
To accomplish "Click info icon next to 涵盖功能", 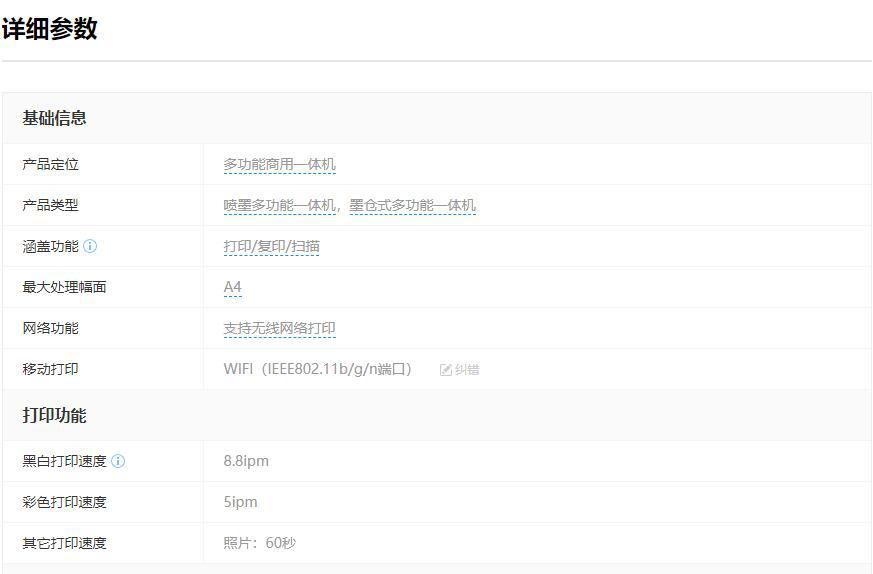I will (x=90, y=246).
